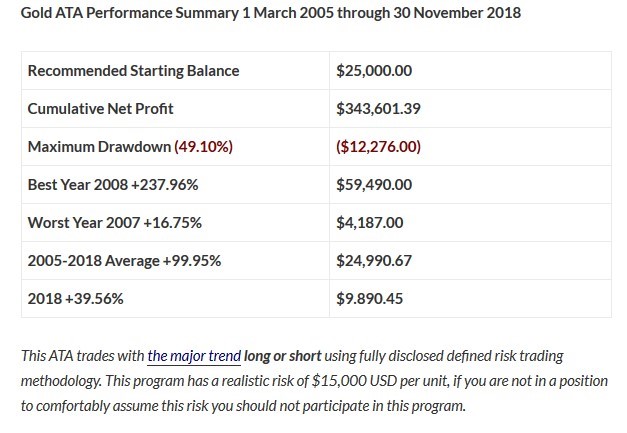Select the $9.890.45 value cell
Viewport: 627px width, 433px height.
pos(372,298)
